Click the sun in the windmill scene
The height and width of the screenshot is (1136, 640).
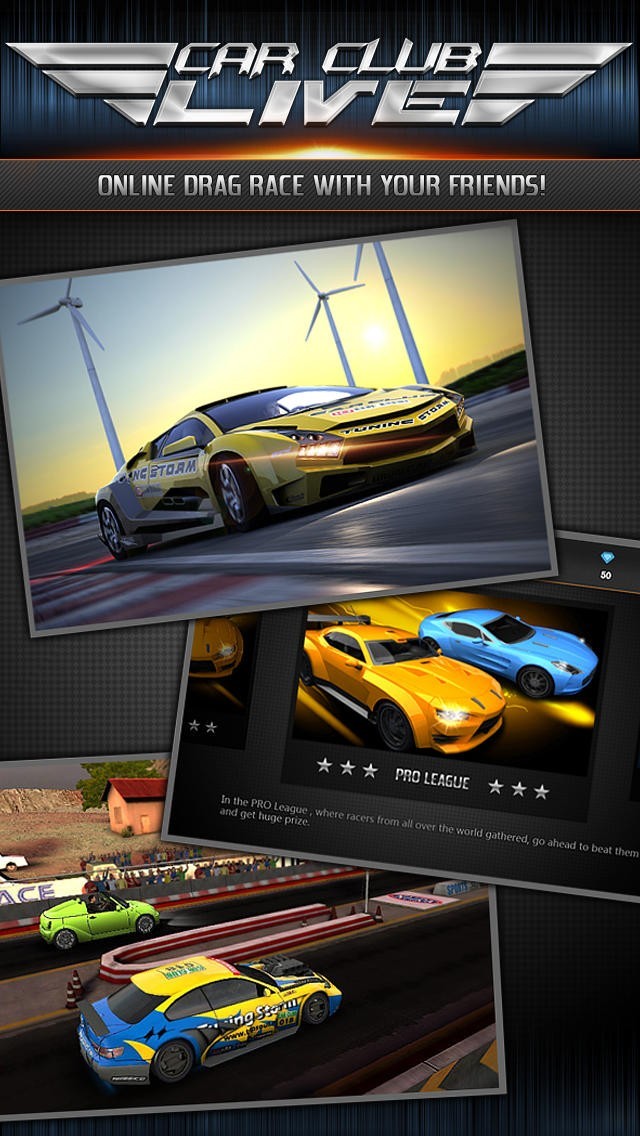[x=375, y=335]
